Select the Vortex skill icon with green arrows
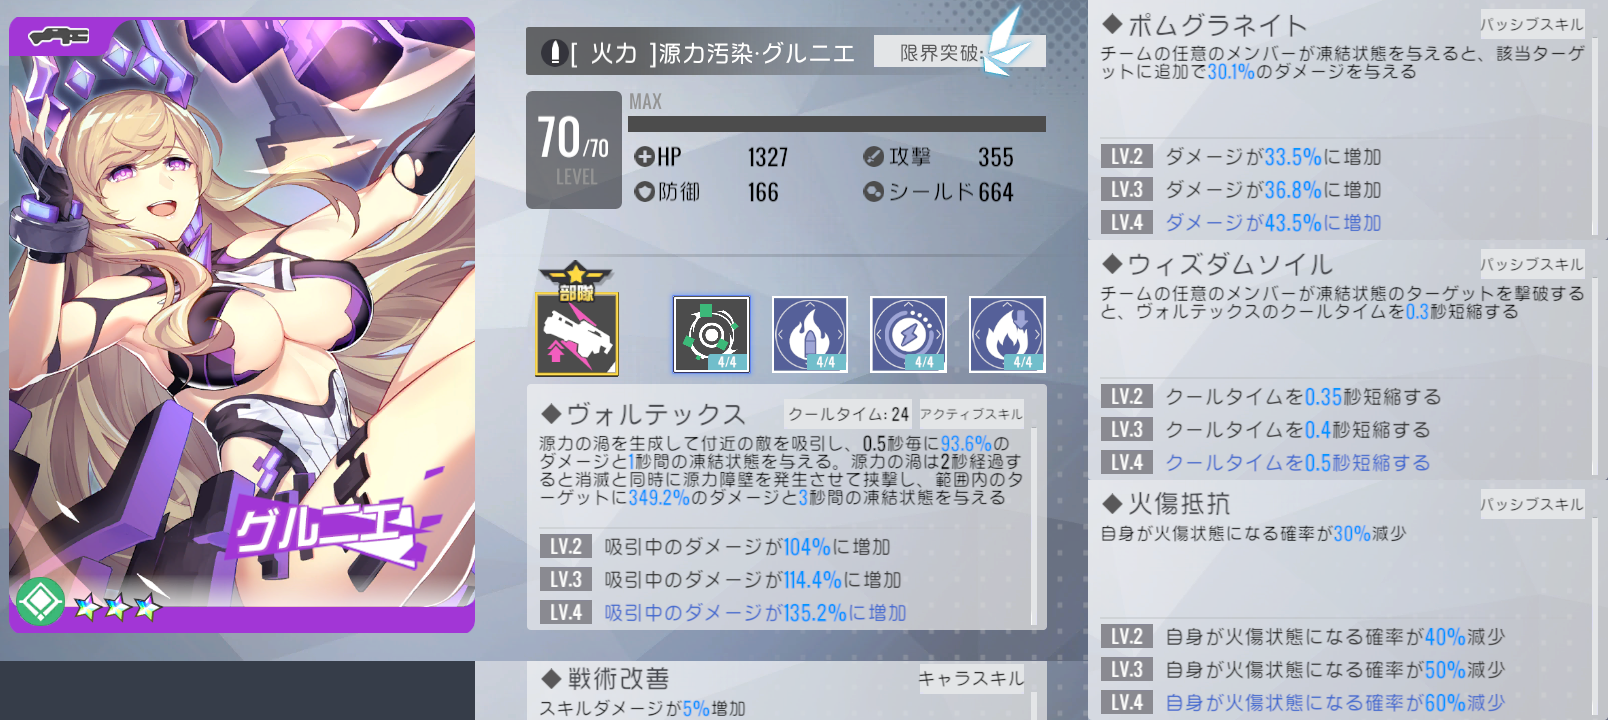Viewport: 1608px width, 720px height. [711, 334]
